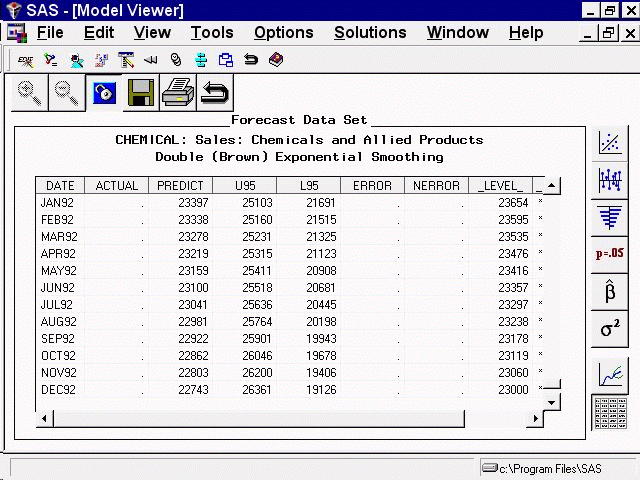Screen dimensions: 640x480
Task: Open the Options menu
Action: pos(283,33)
